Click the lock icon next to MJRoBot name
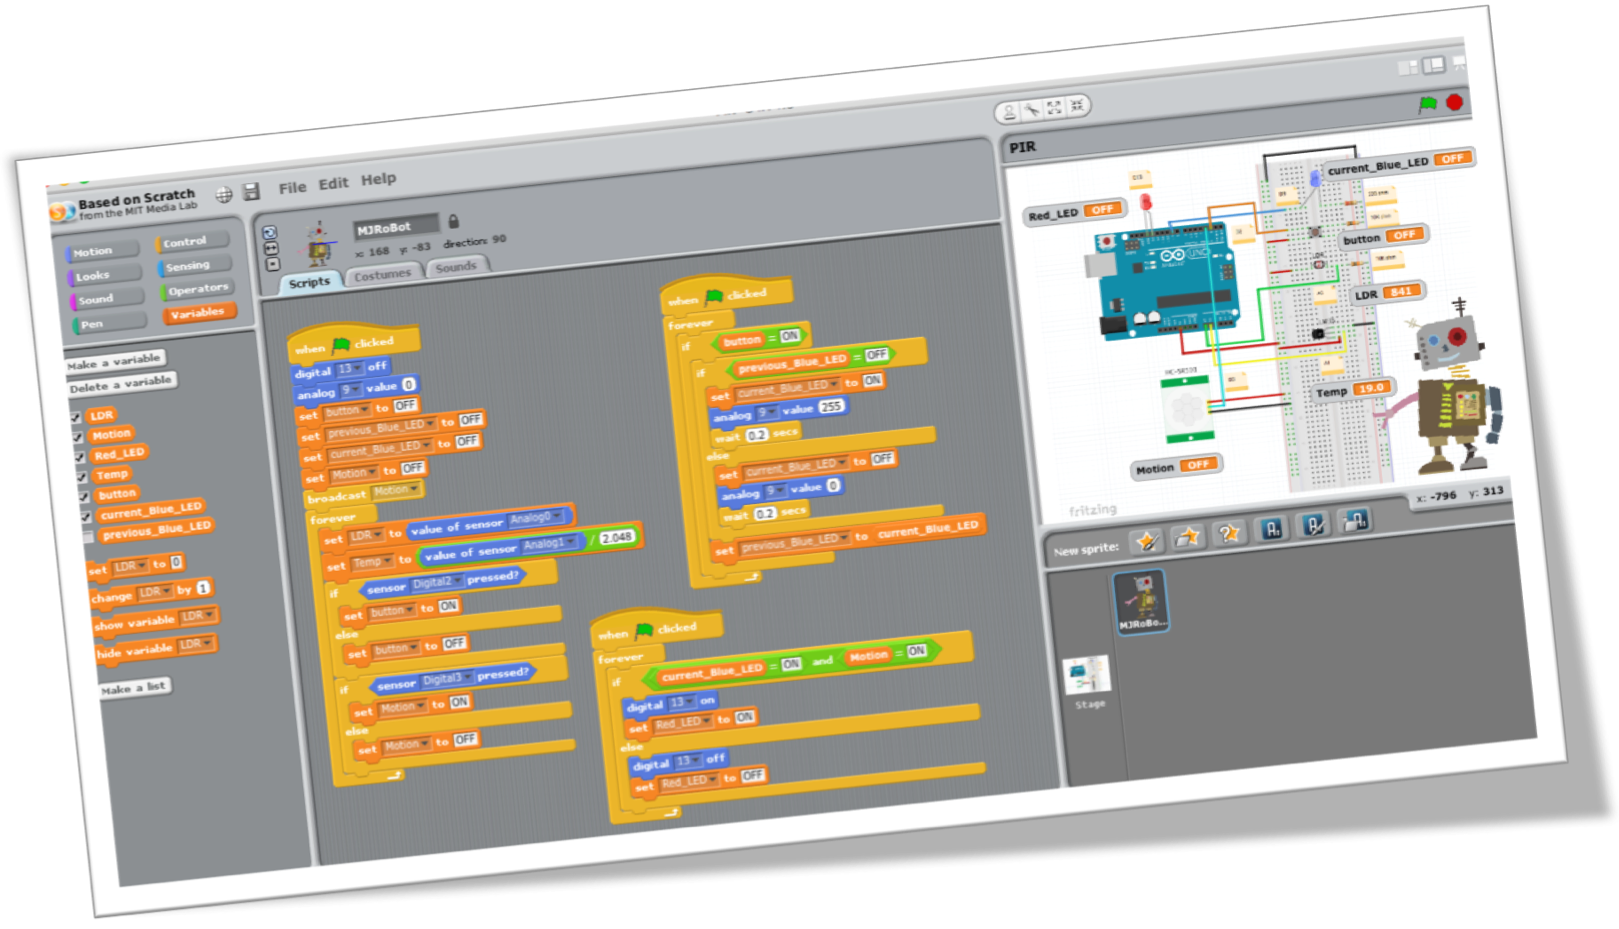 point(453,221)
